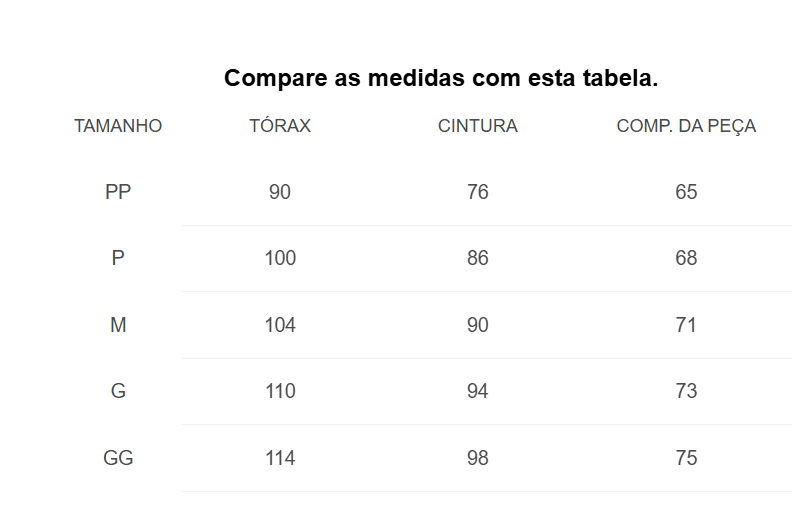
Task: Click cintura value 98 for GG
Action: tap(478, 458)
